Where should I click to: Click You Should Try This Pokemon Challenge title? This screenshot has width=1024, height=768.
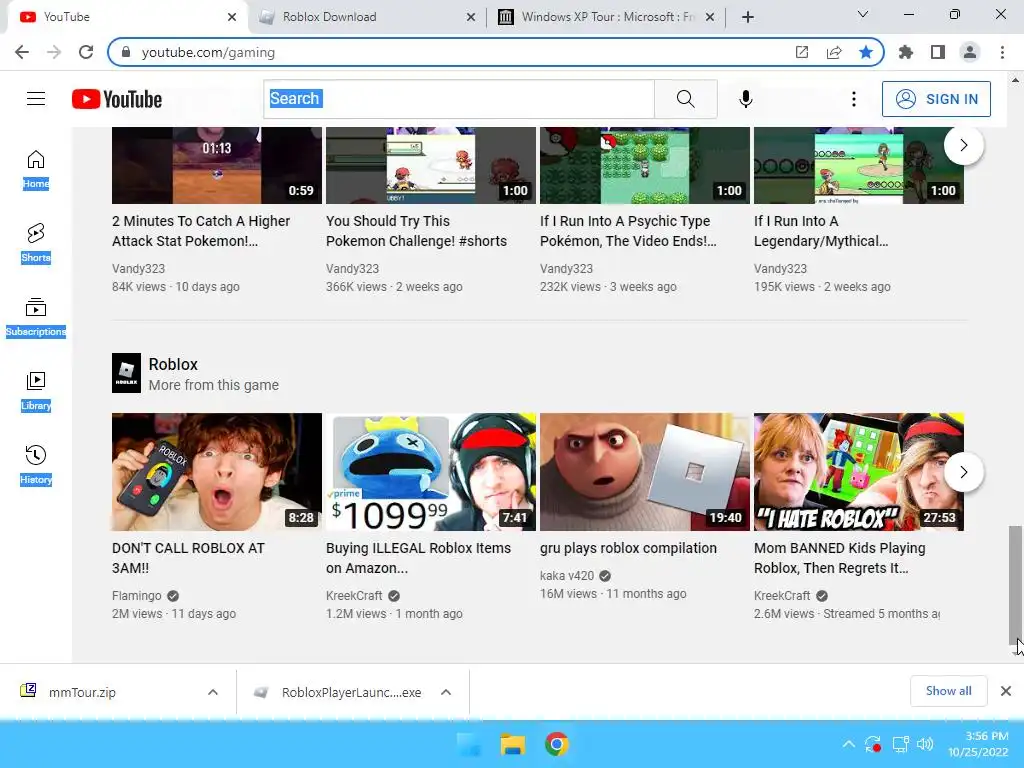coord(416,231)
